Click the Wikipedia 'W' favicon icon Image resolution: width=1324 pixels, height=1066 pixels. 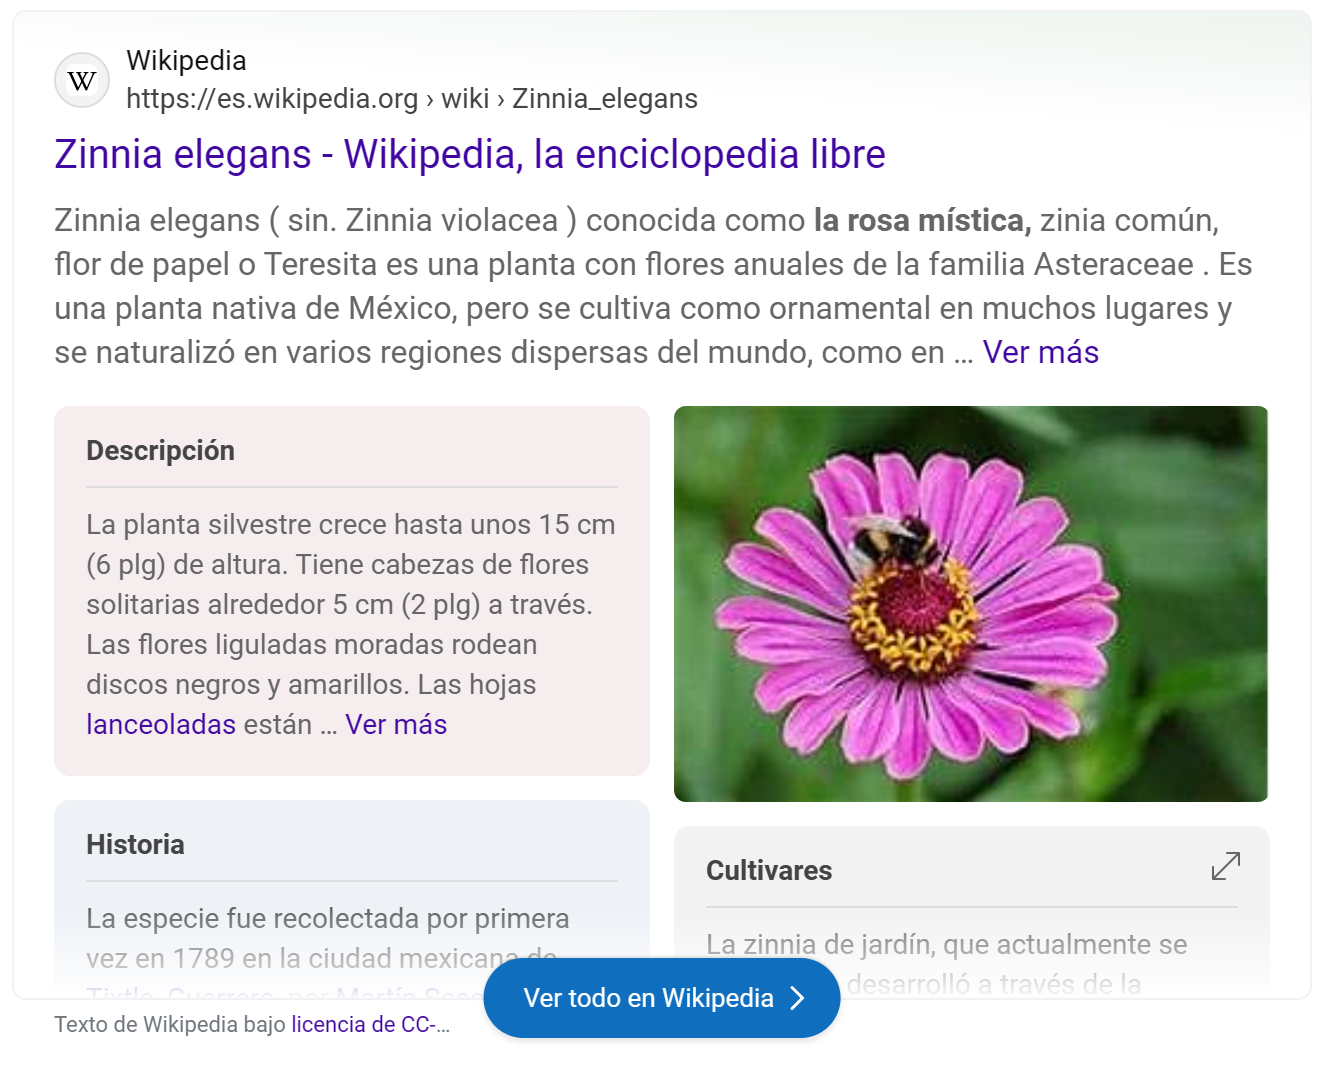82,80
